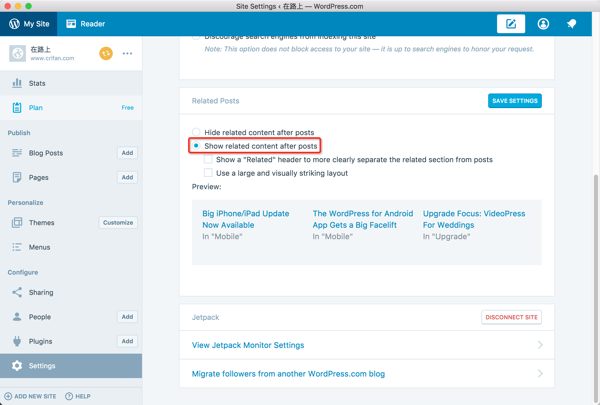Click Add button next to People
This screenshot has width=600, height=405.
[x=127, y=317]
